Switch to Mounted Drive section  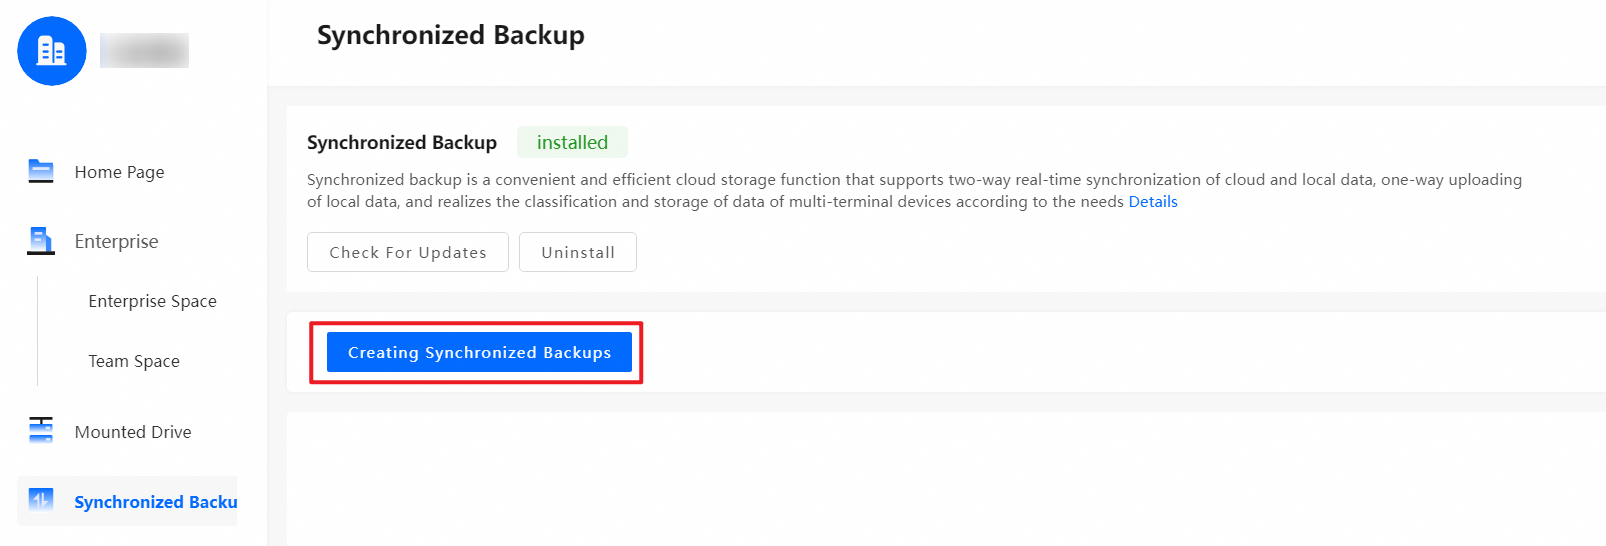pos(133,432)
